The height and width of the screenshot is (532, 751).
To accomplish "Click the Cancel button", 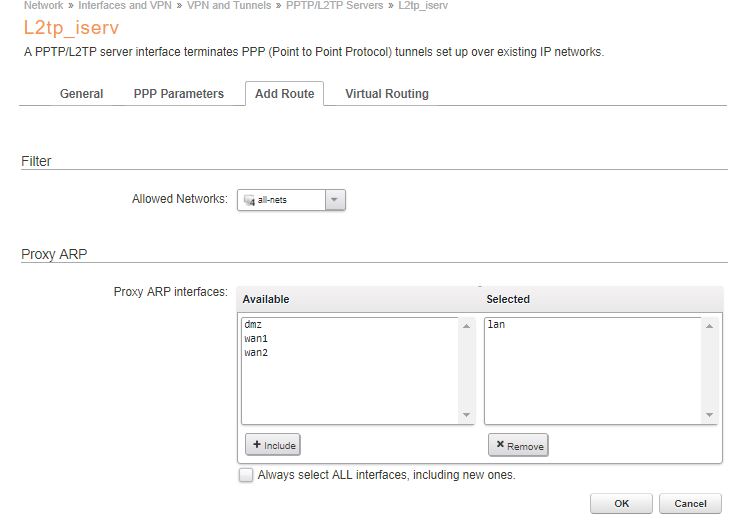I will coord(690,503).
